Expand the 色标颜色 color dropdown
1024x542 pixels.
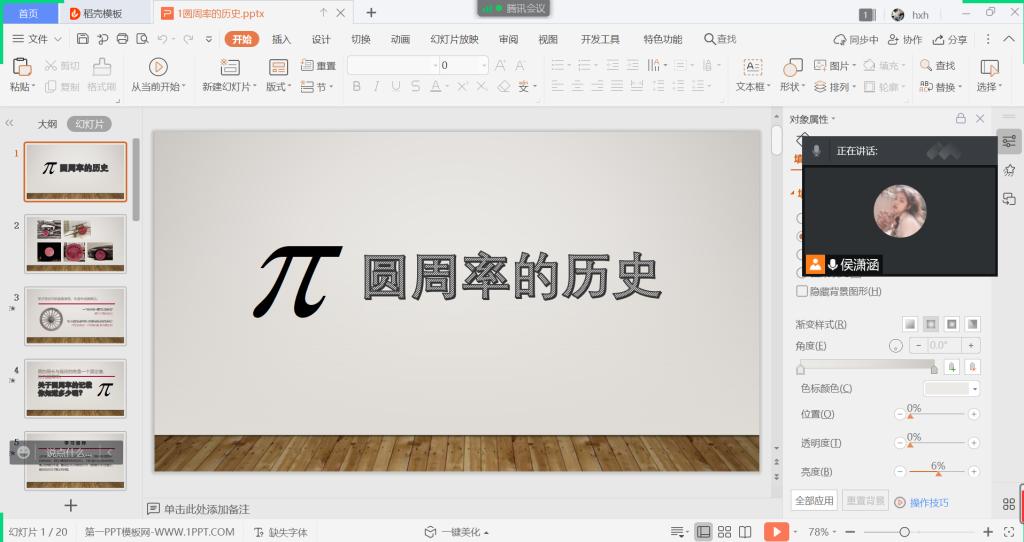974,389
